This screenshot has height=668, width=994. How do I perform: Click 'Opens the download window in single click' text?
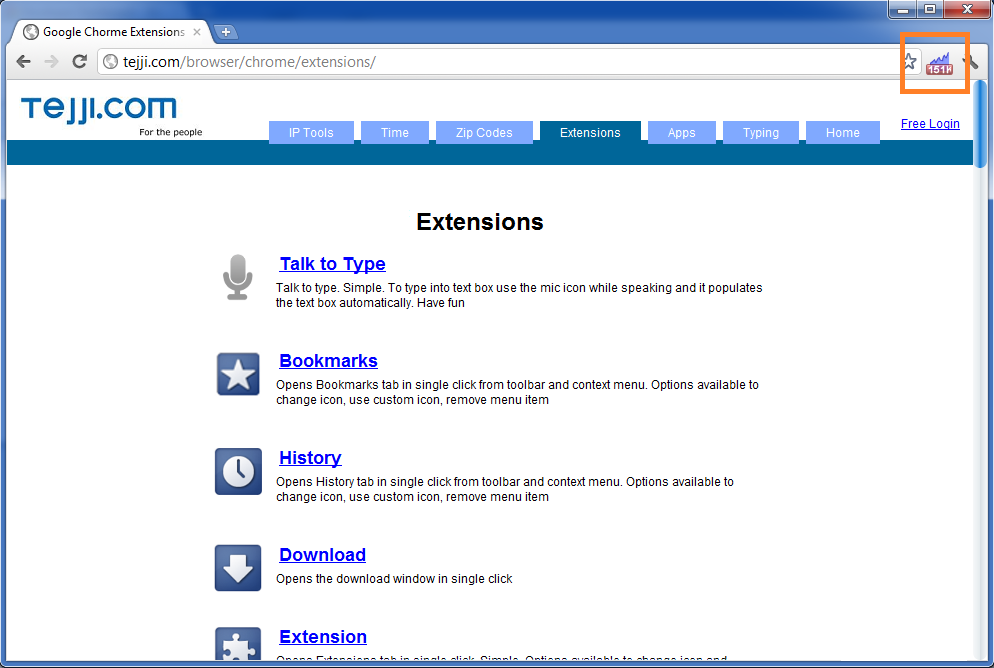pos(394,579)
